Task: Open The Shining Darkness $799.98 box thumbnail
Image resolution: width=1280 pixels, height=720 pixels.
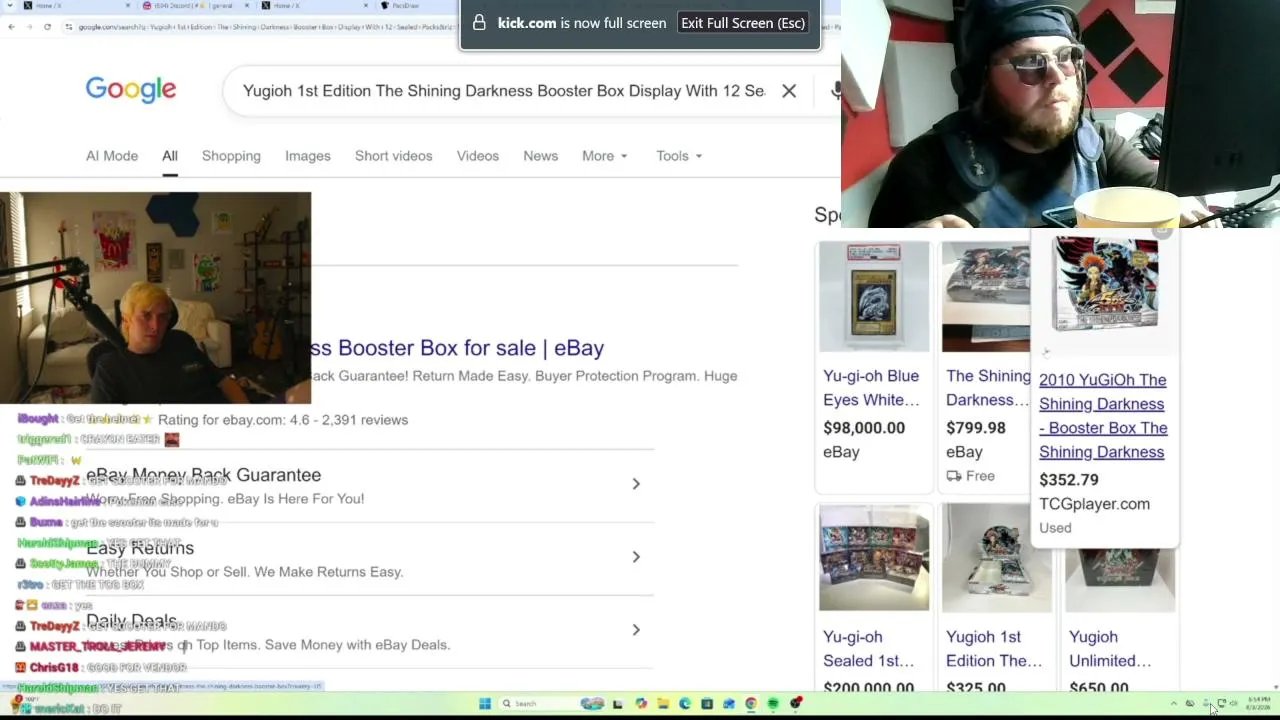Action: pyautogui.click(x=986, y=297)
